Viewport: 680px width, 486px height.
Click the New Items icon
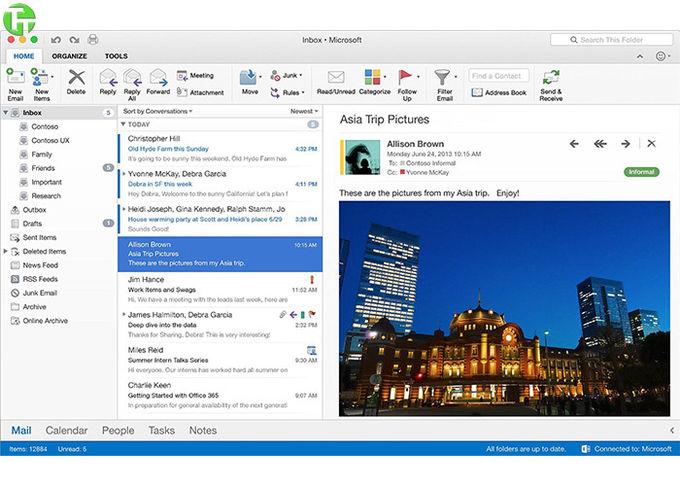tap(39, 77)
